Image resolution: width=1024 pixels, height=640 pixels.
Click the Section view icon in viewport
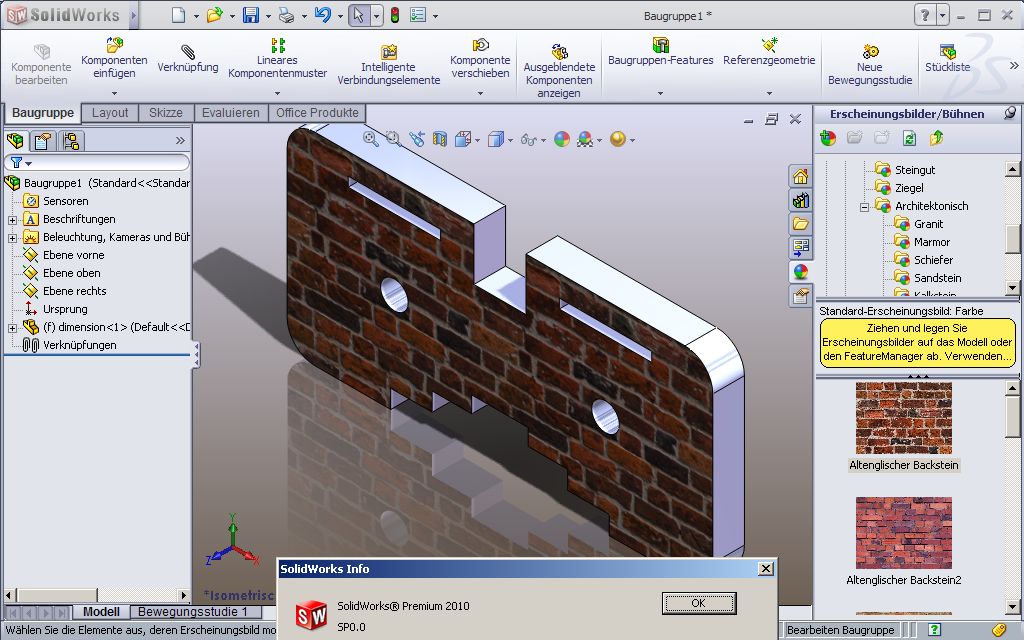pos(440,138)
